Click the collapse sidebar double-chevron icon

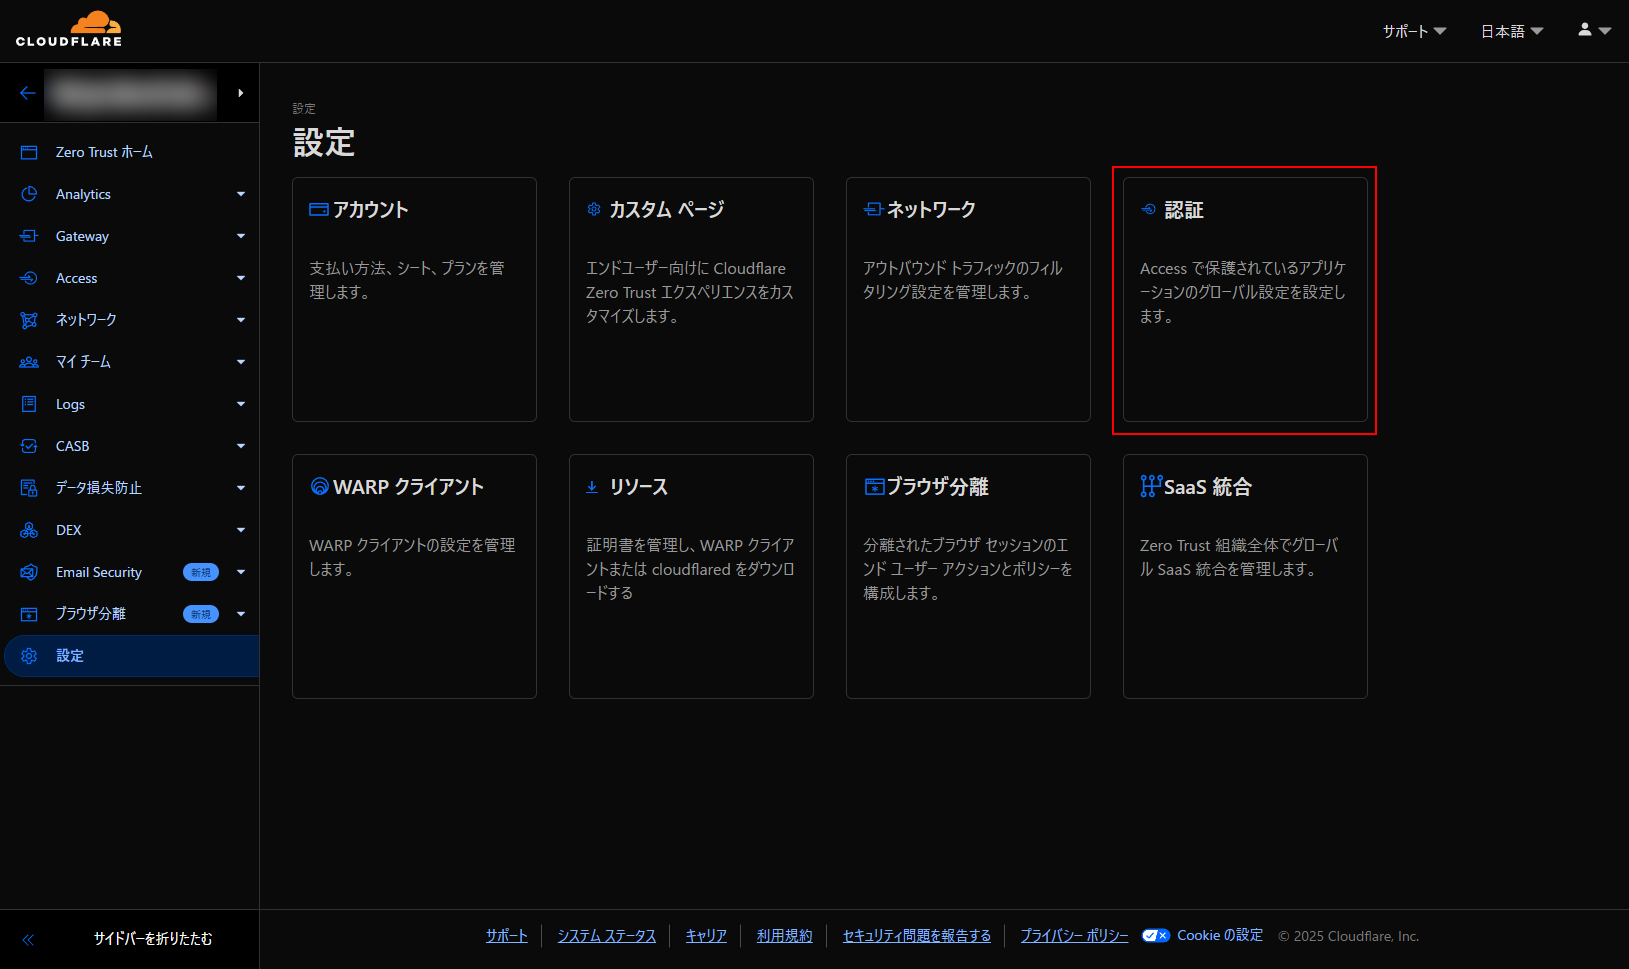pos(28,939)
